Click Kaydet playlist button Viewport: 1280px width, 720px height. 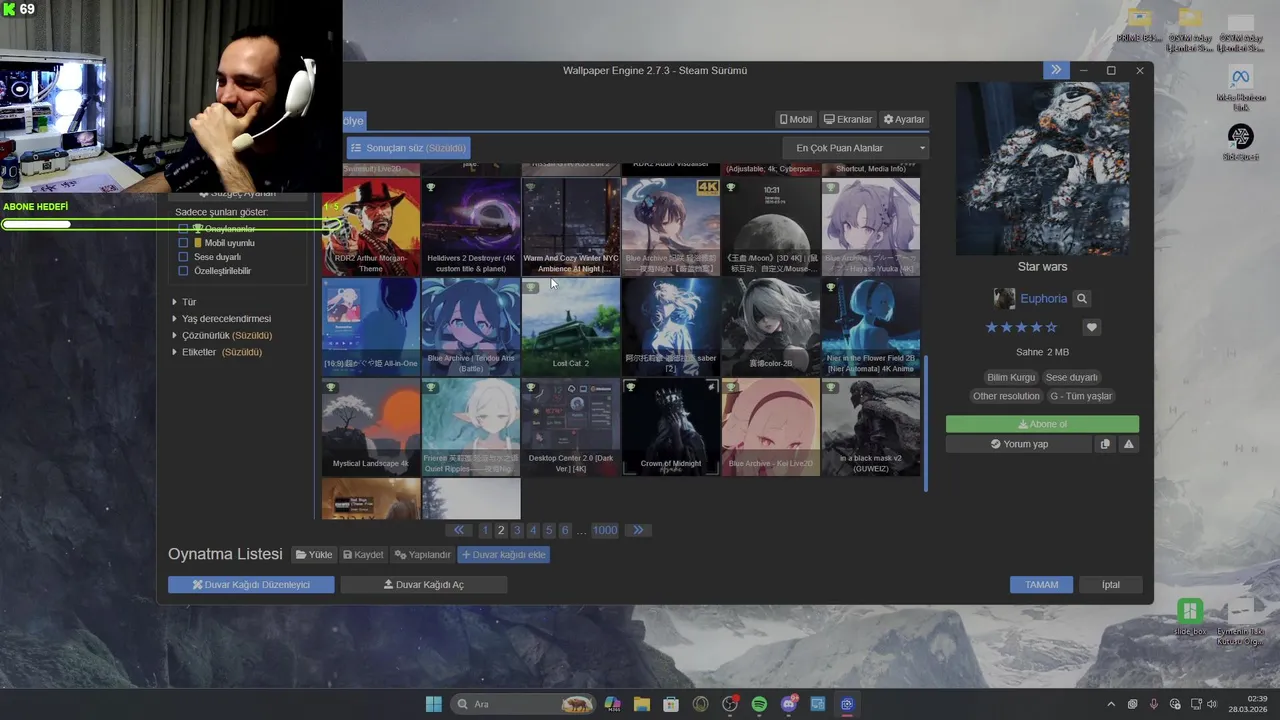363,554
